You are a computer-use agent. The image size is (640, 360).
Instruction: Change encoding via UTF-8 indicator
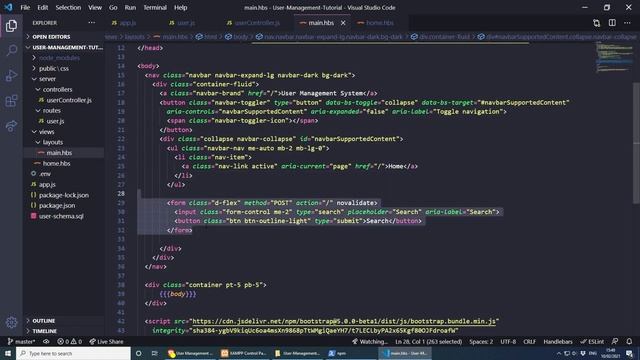point(508,341)
